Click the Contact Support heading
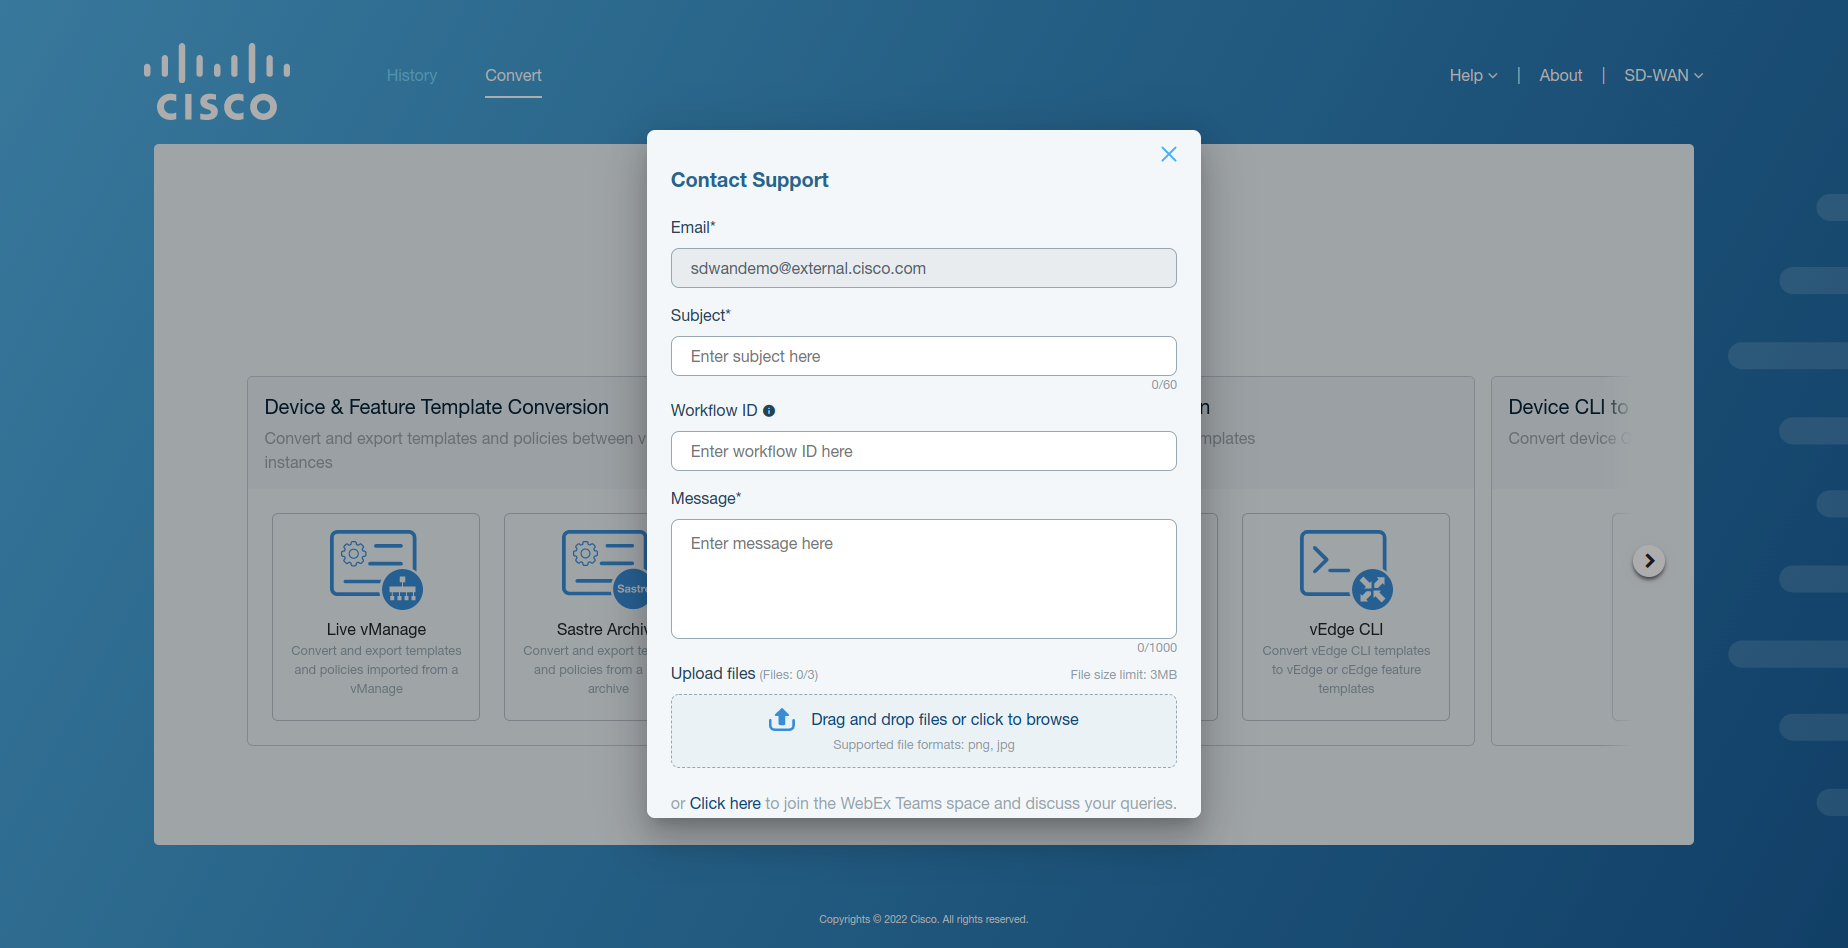1848x948 pixels. pos(749,180)
